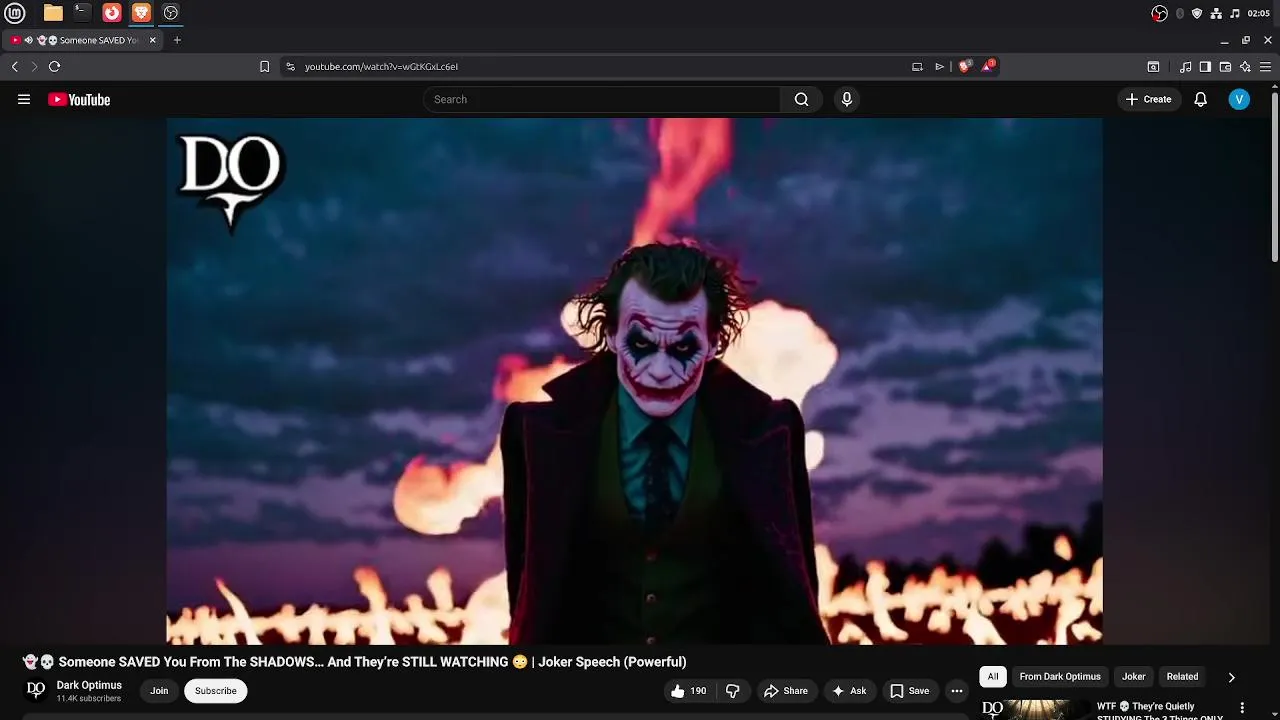Viewport: 1280px width, 720px height.
Task: Bookmark this page
Action: click(264, 66)
